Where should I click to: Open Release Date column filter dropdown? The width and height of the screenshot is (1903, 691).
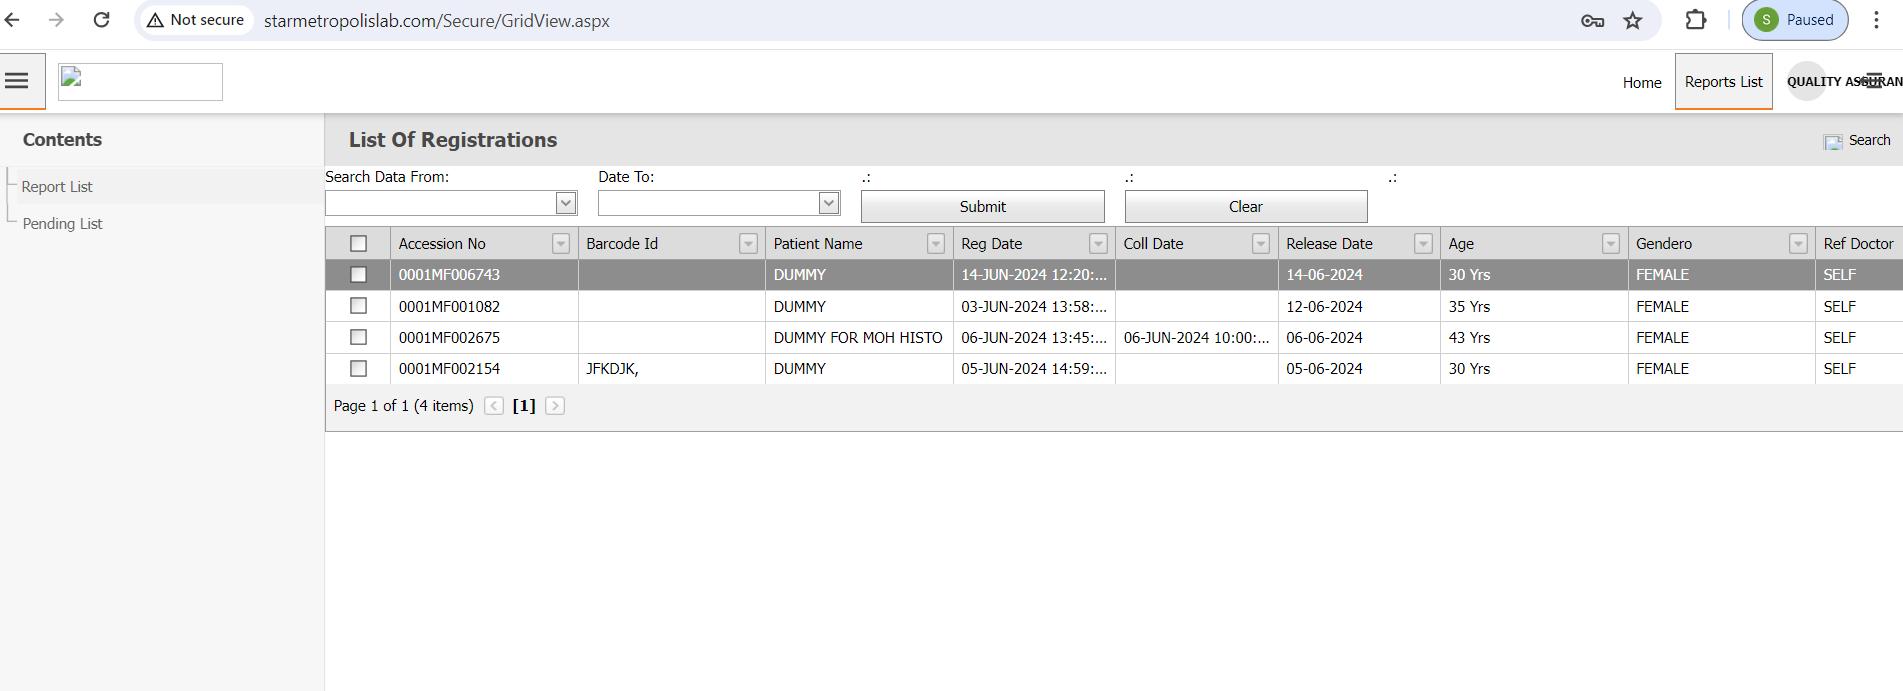point(1423,244)
